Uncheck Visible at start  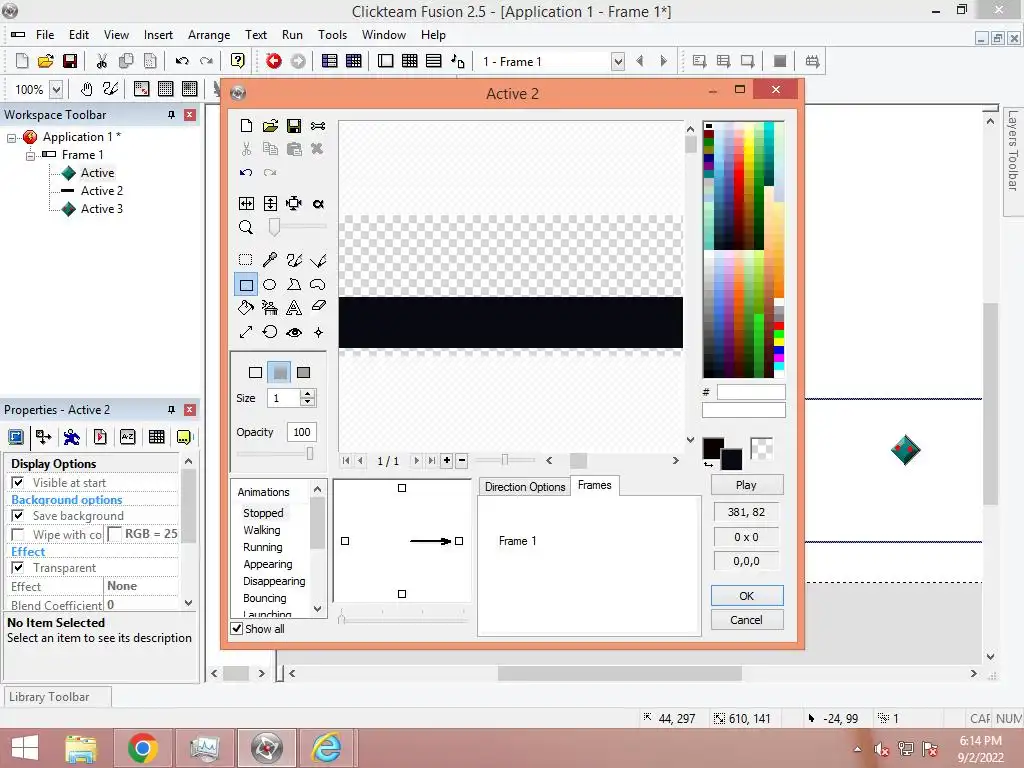tap(18, 483)
